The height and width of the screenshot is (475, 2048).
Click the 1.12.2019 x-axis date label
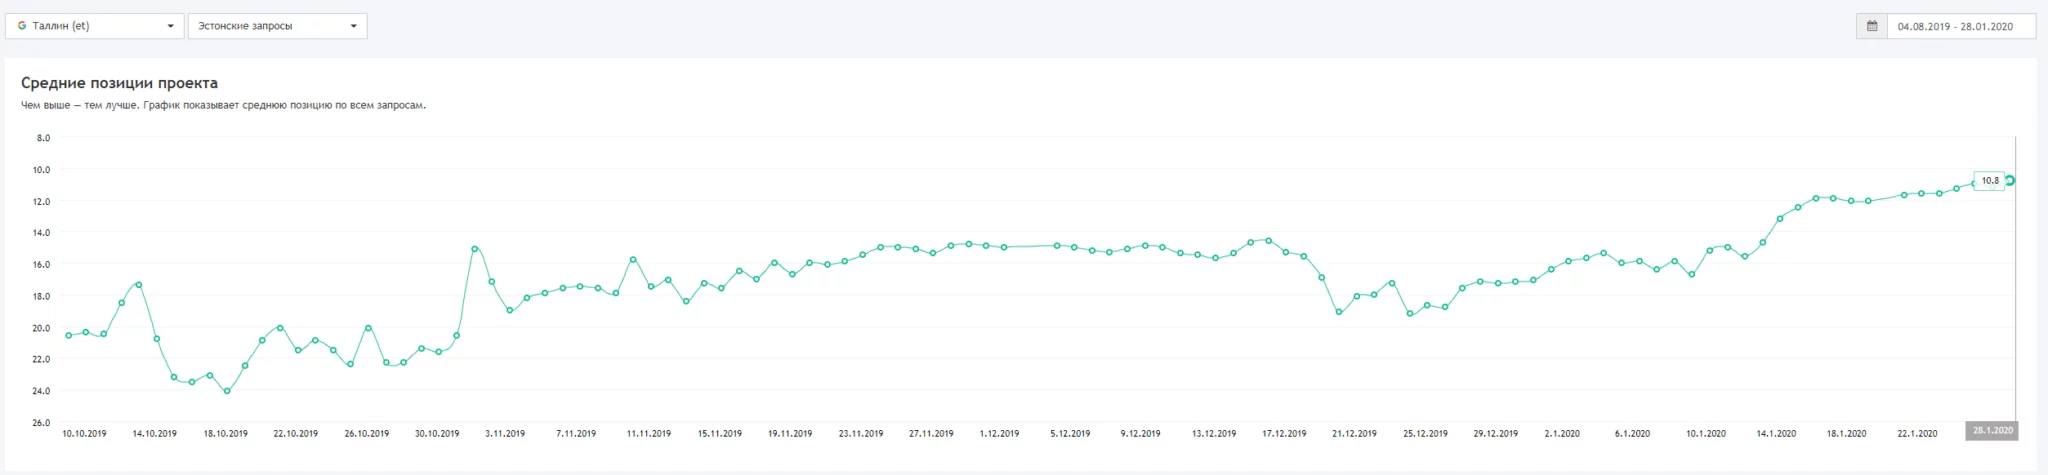pos(999,434)
